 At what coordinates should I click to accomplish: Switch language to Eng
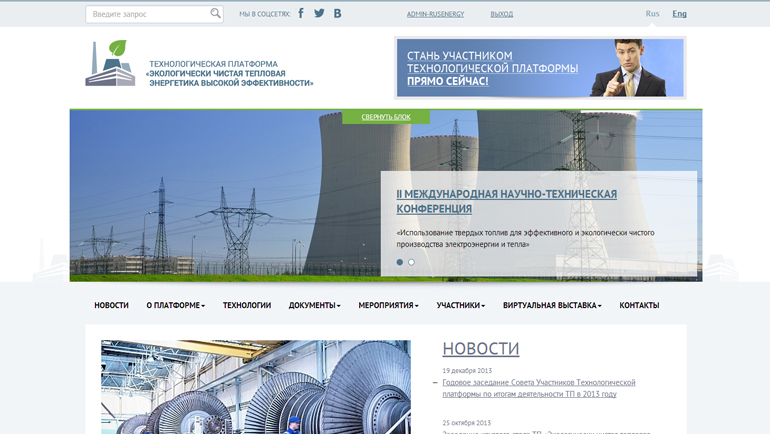click(x=679, y=14)
